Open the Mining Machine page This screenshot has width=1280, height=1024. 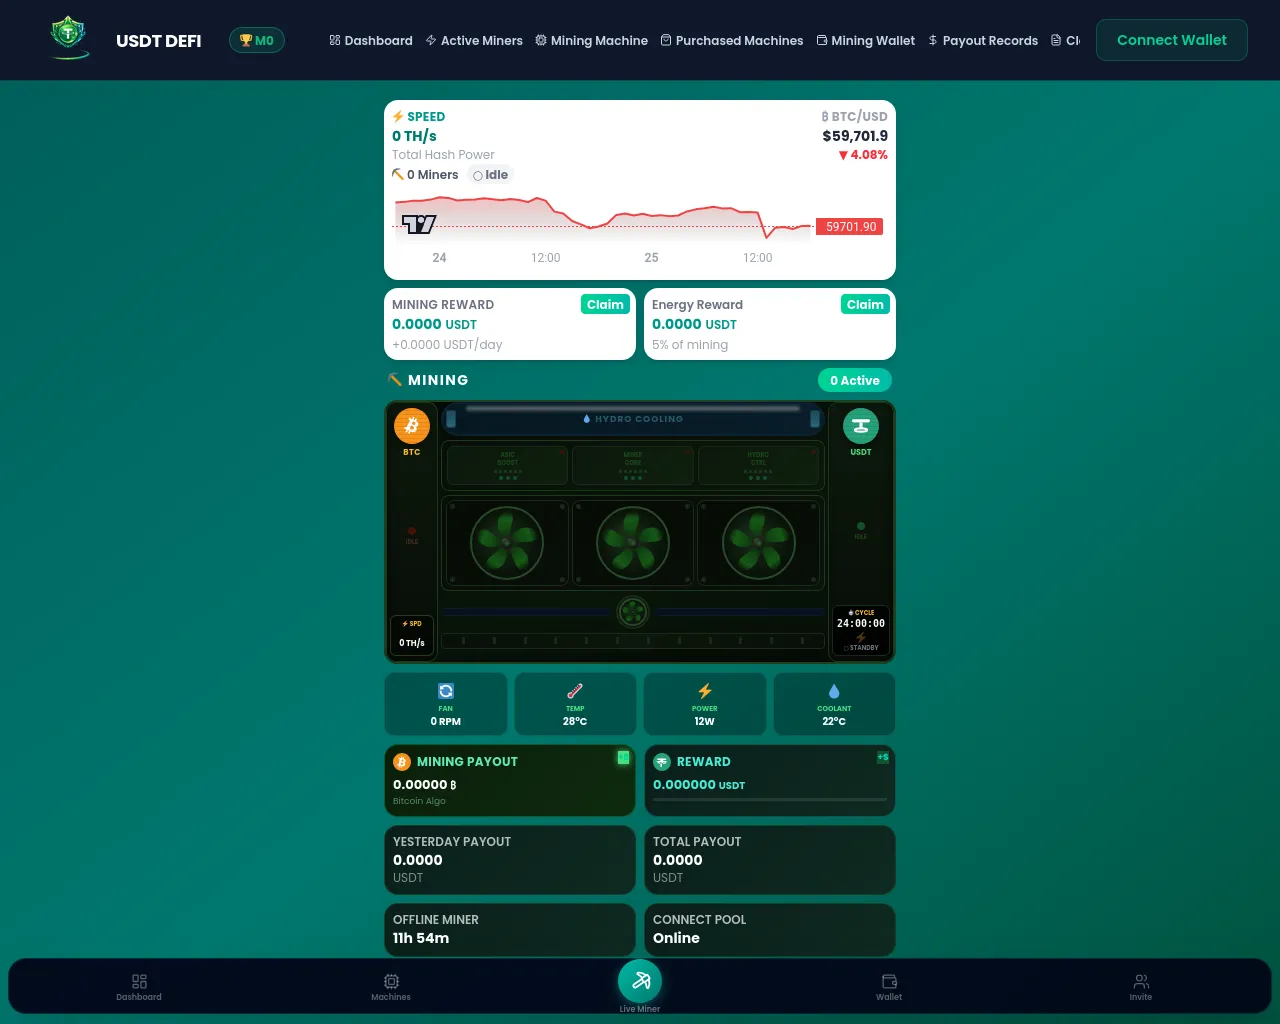coord(591,41)
